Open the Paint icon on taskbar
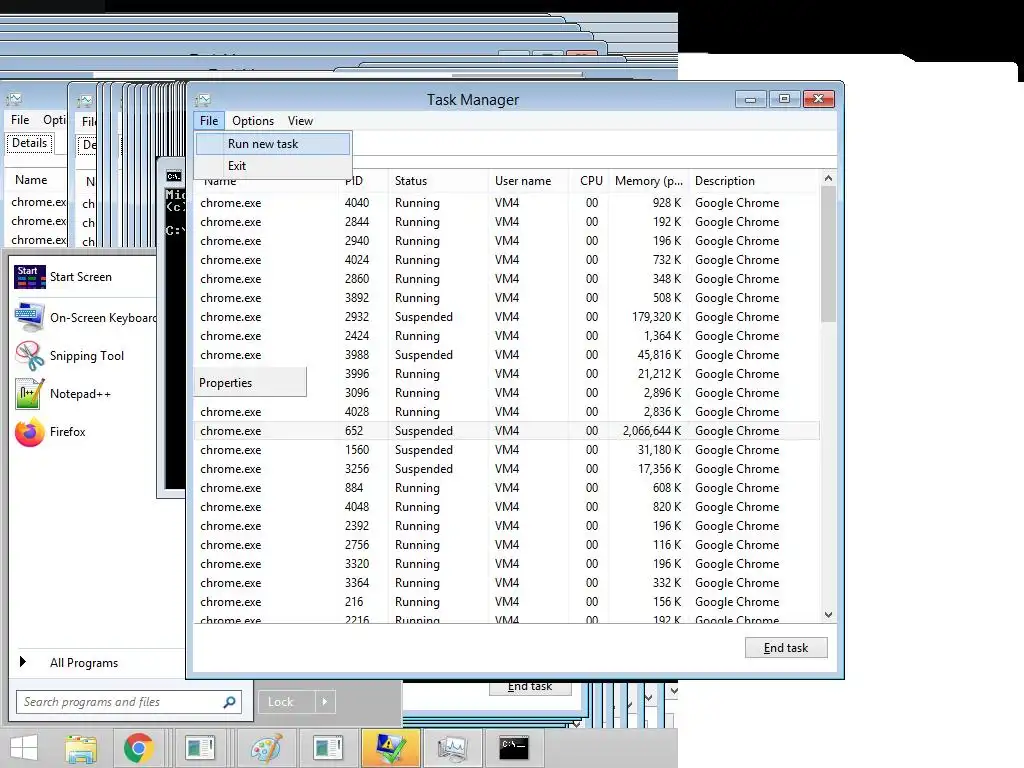The width and height of the screenshot is (1024, 768). 266,748
